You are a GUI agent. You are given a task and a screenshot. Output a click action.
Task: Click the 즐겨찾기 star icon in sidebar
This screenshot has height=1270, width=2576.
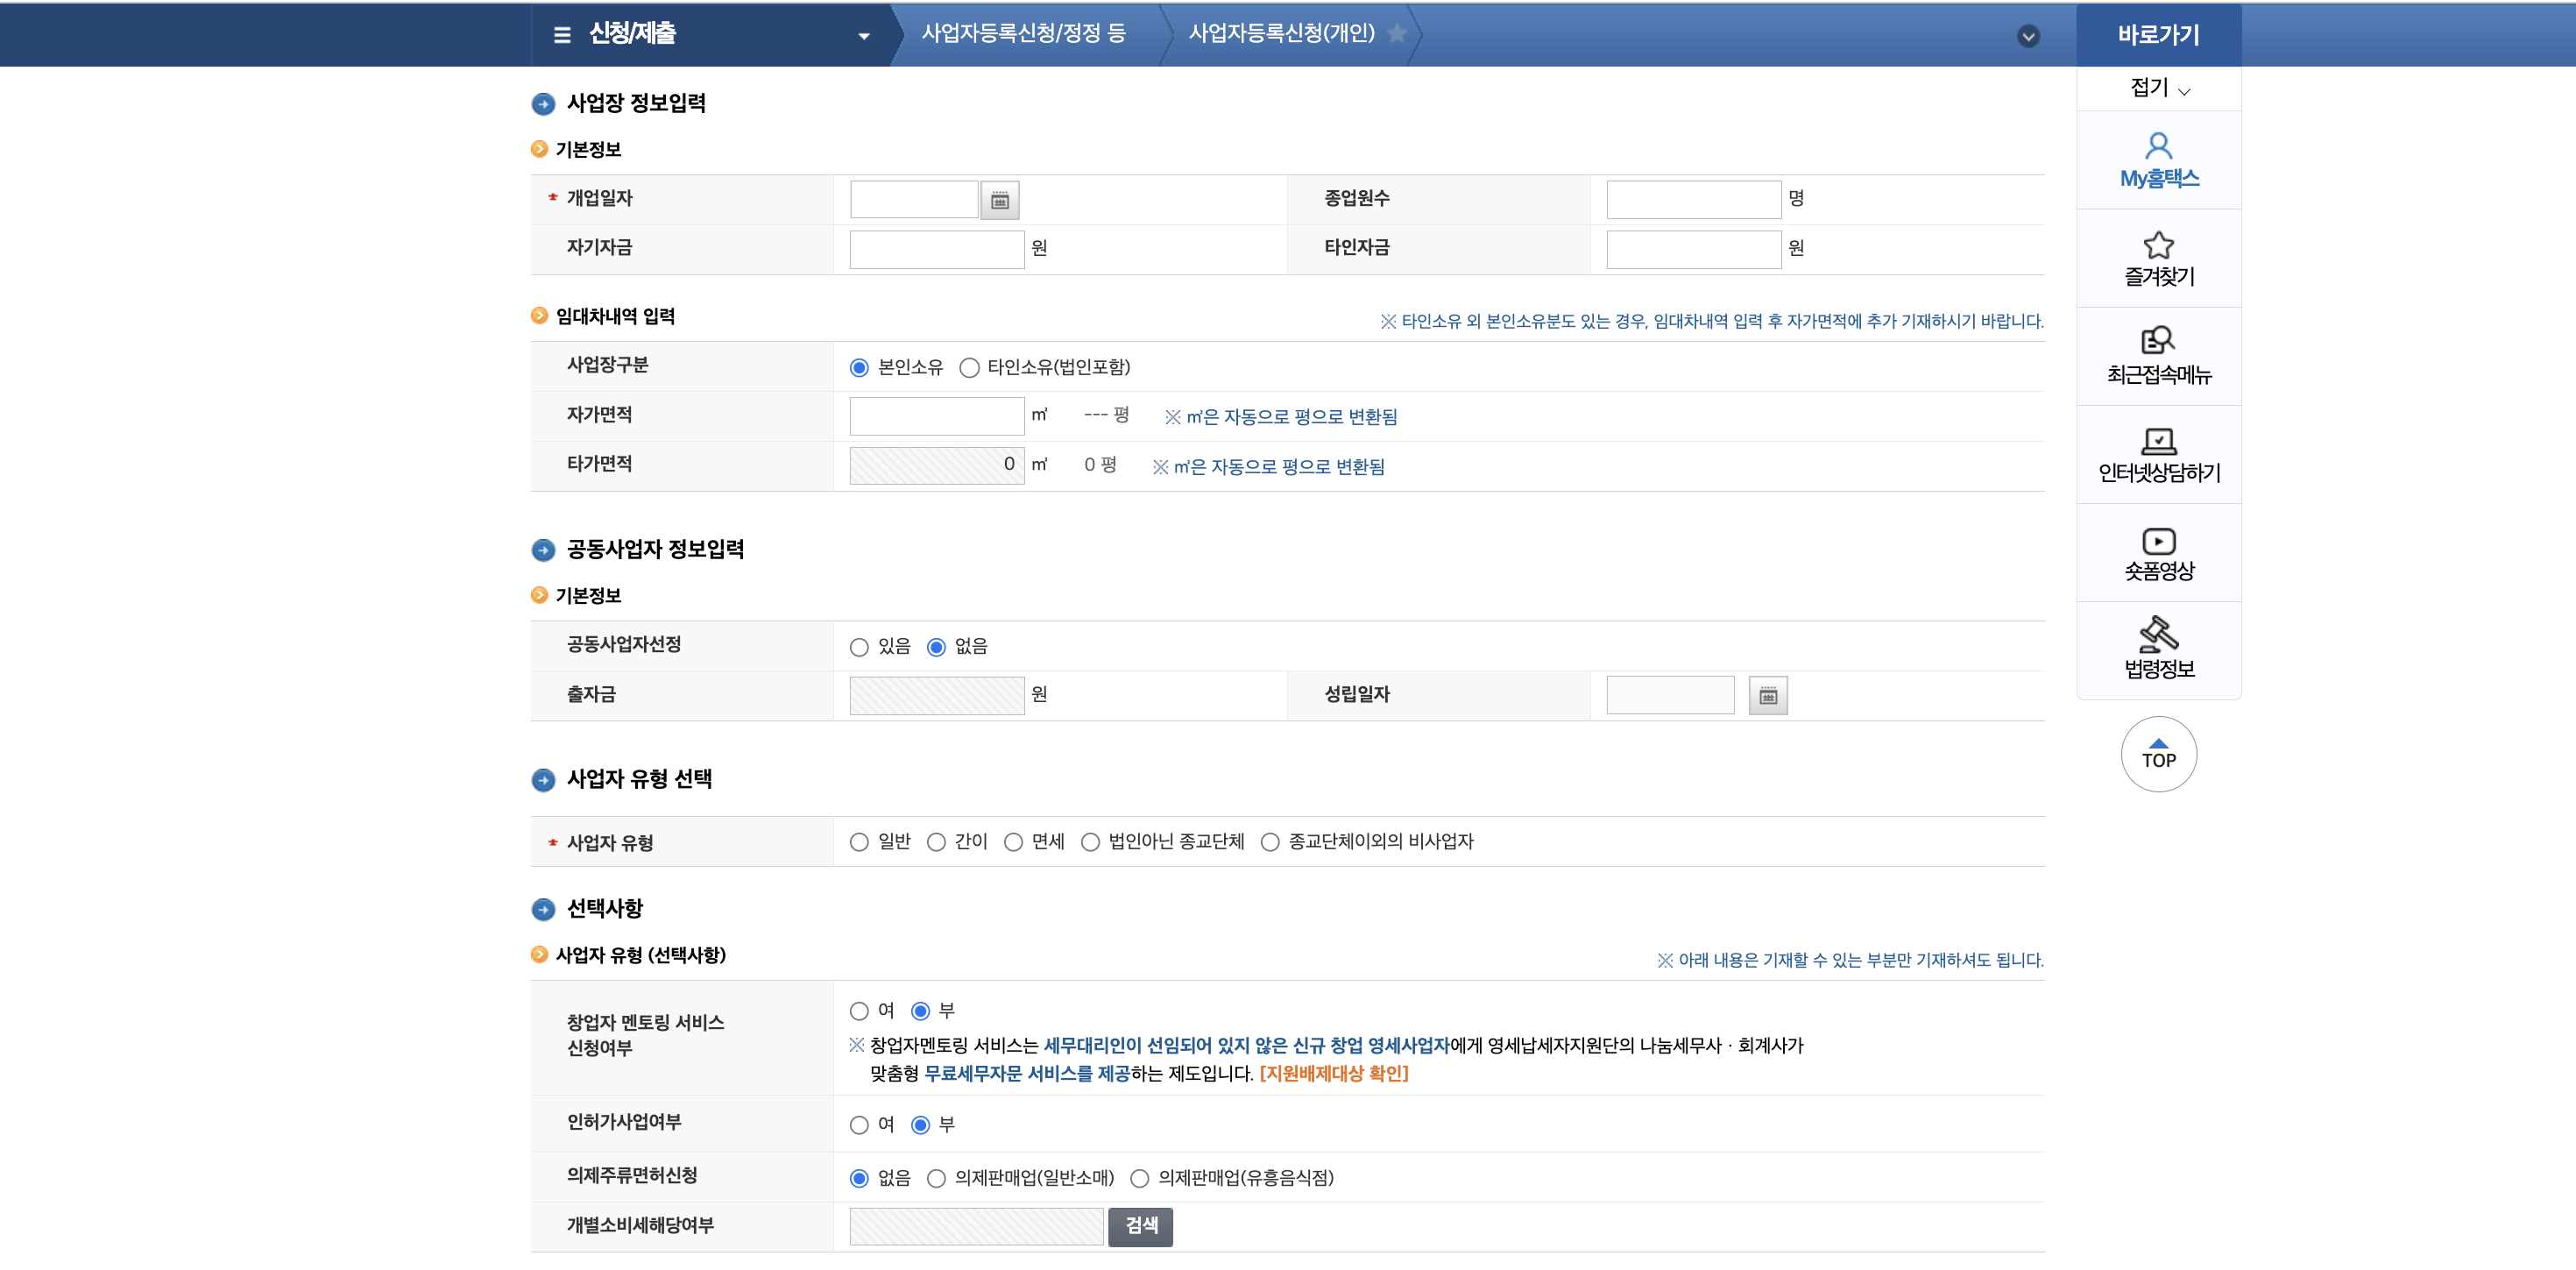(x=2158, y=245)
